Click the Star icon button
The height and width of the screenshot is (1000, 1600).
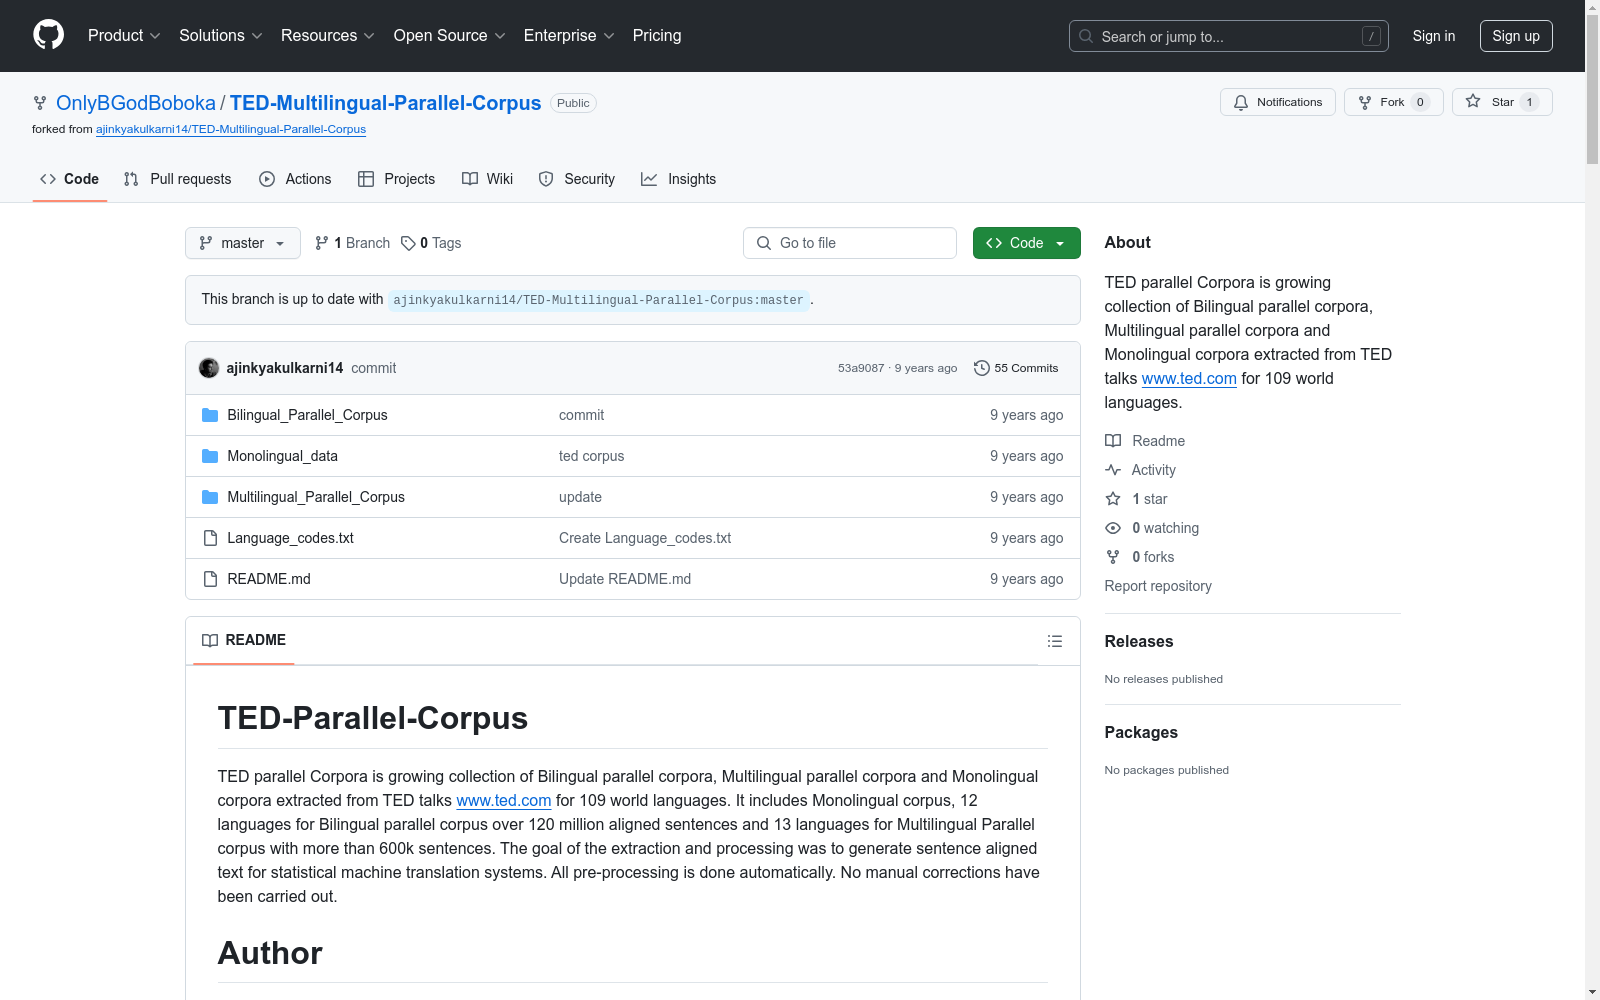pyautogui.click(x=1473, y=101)
